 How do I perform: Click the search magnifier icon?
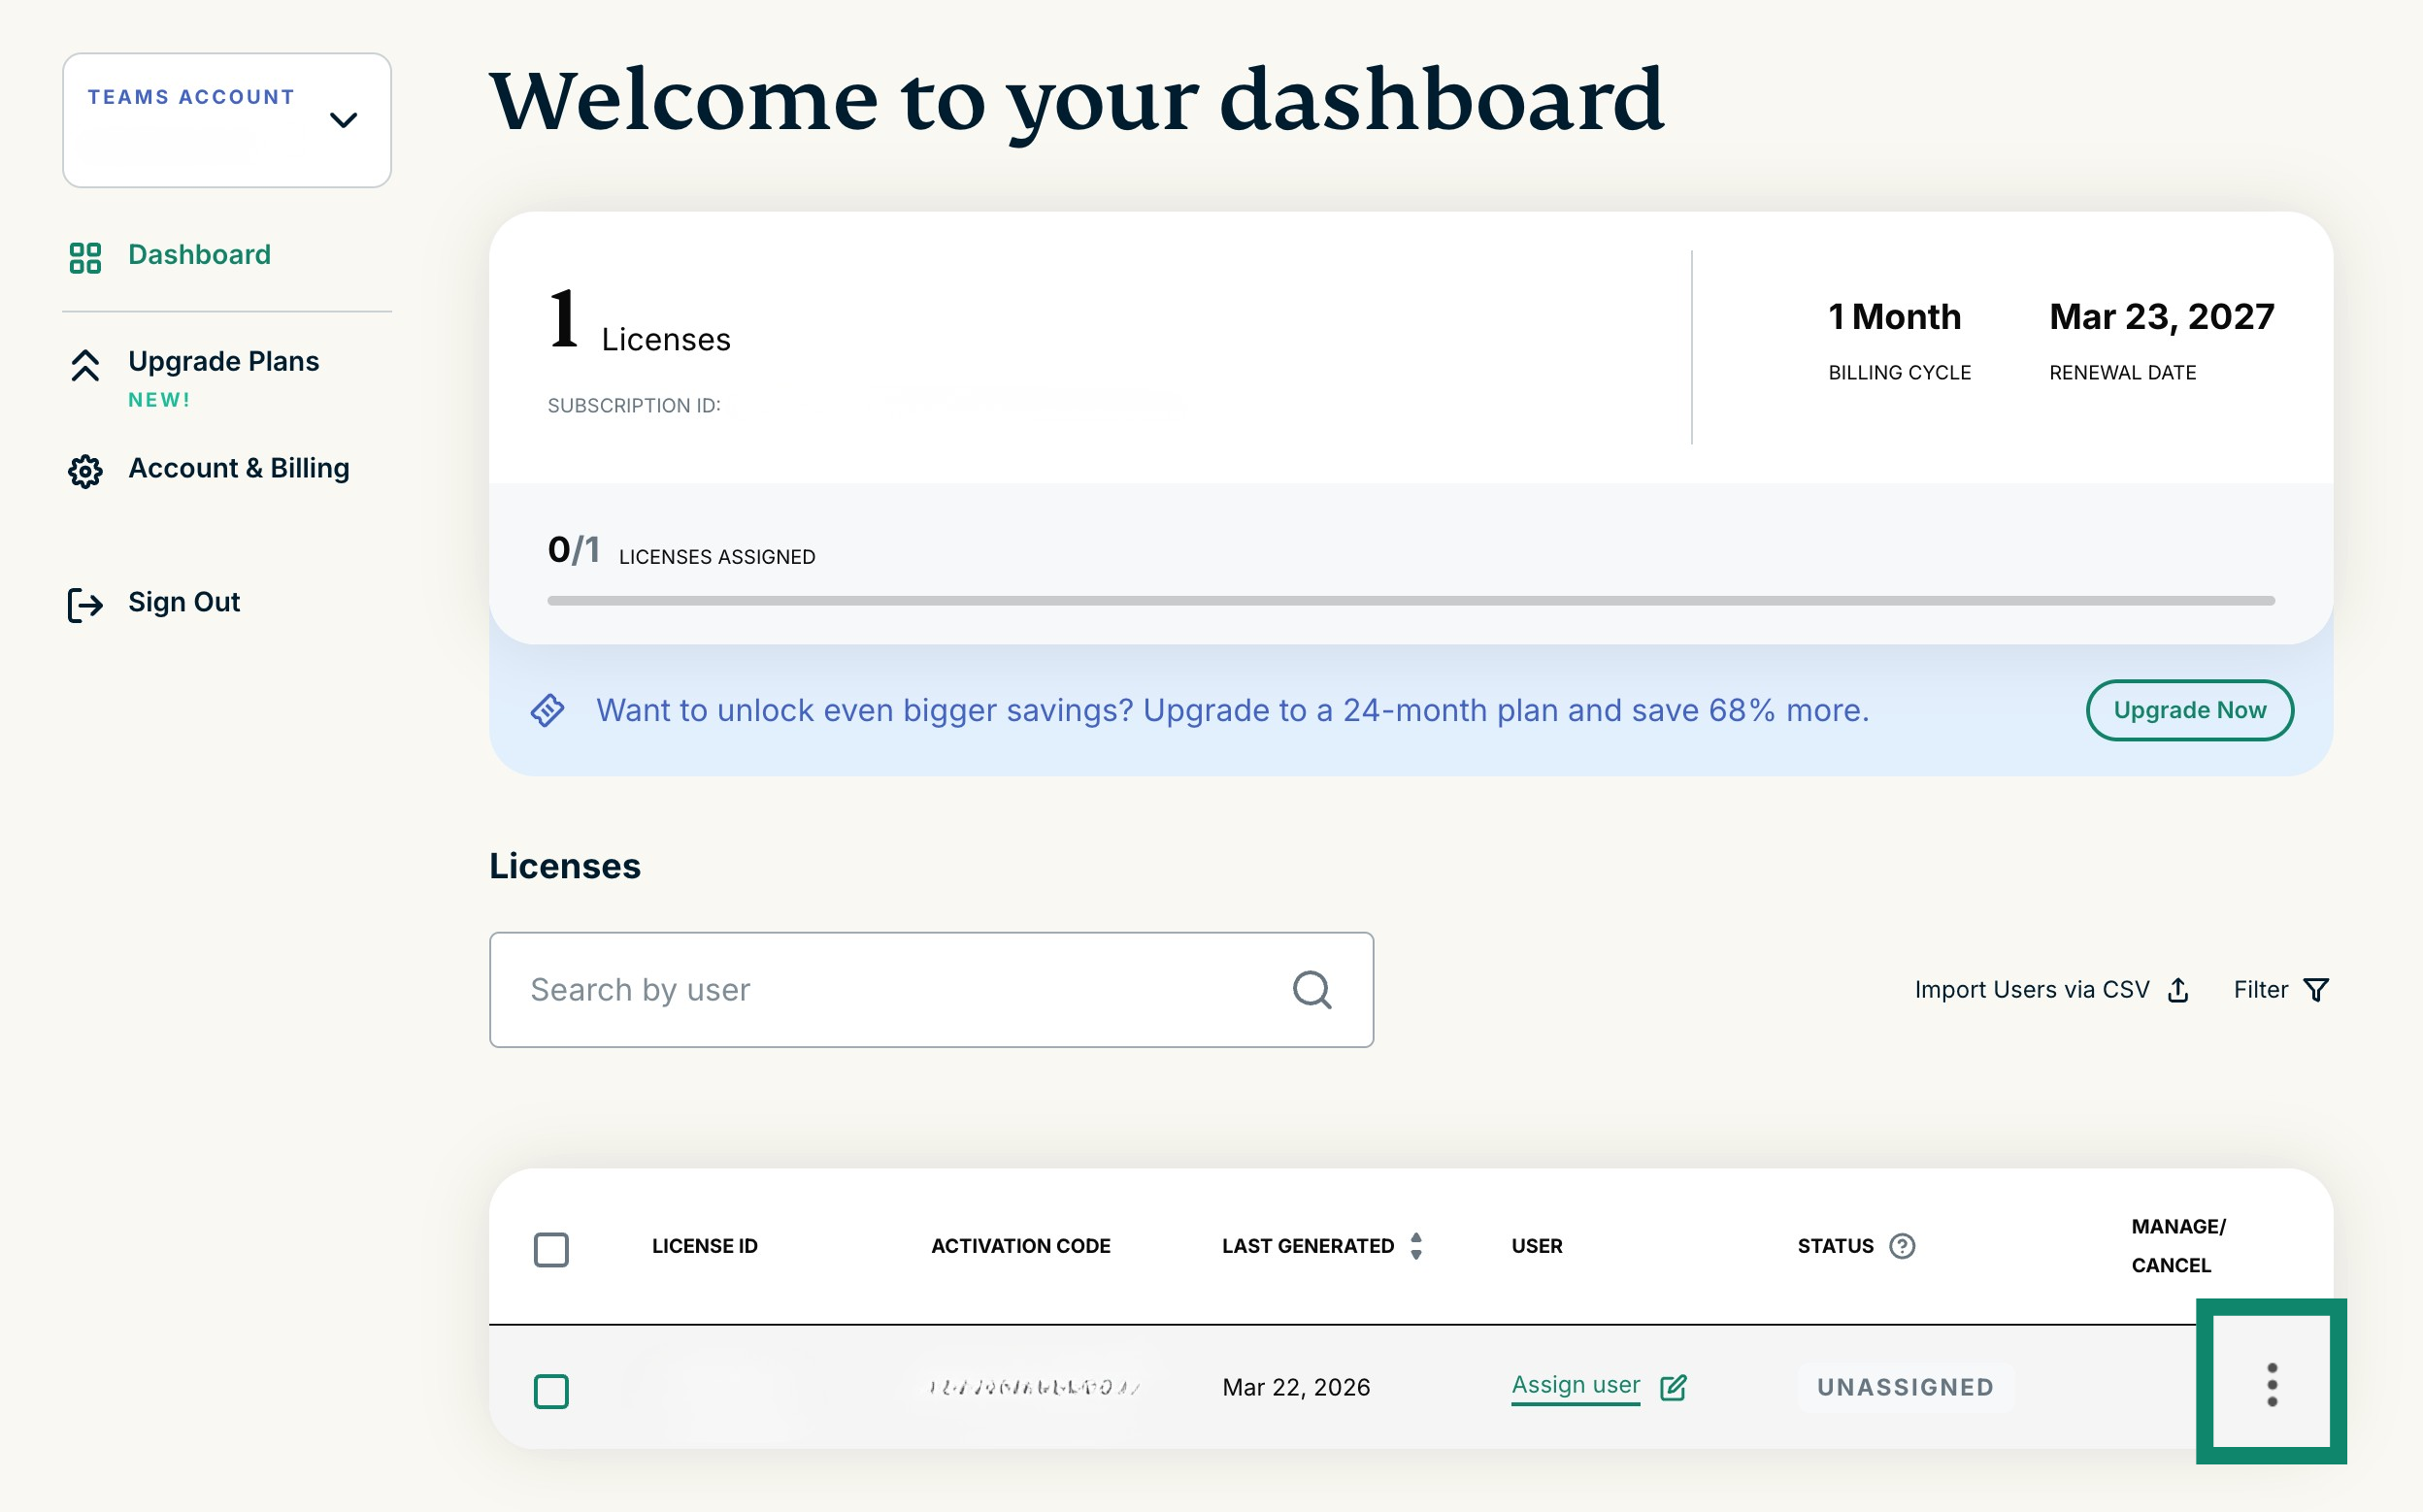point(1311,990)
